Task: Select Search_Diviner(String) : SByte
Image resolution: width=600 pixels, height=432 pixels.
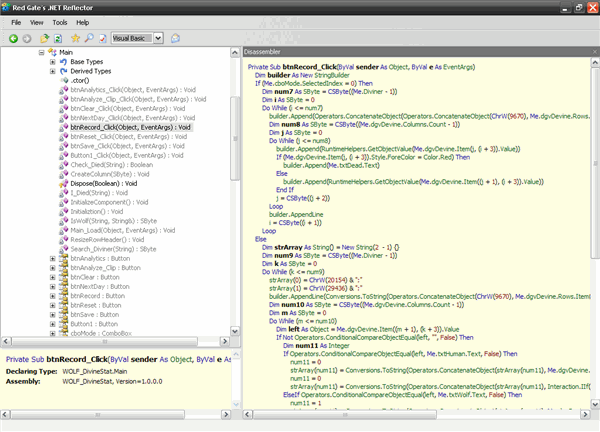Action: pyautogui.click(x=113, y=249)
